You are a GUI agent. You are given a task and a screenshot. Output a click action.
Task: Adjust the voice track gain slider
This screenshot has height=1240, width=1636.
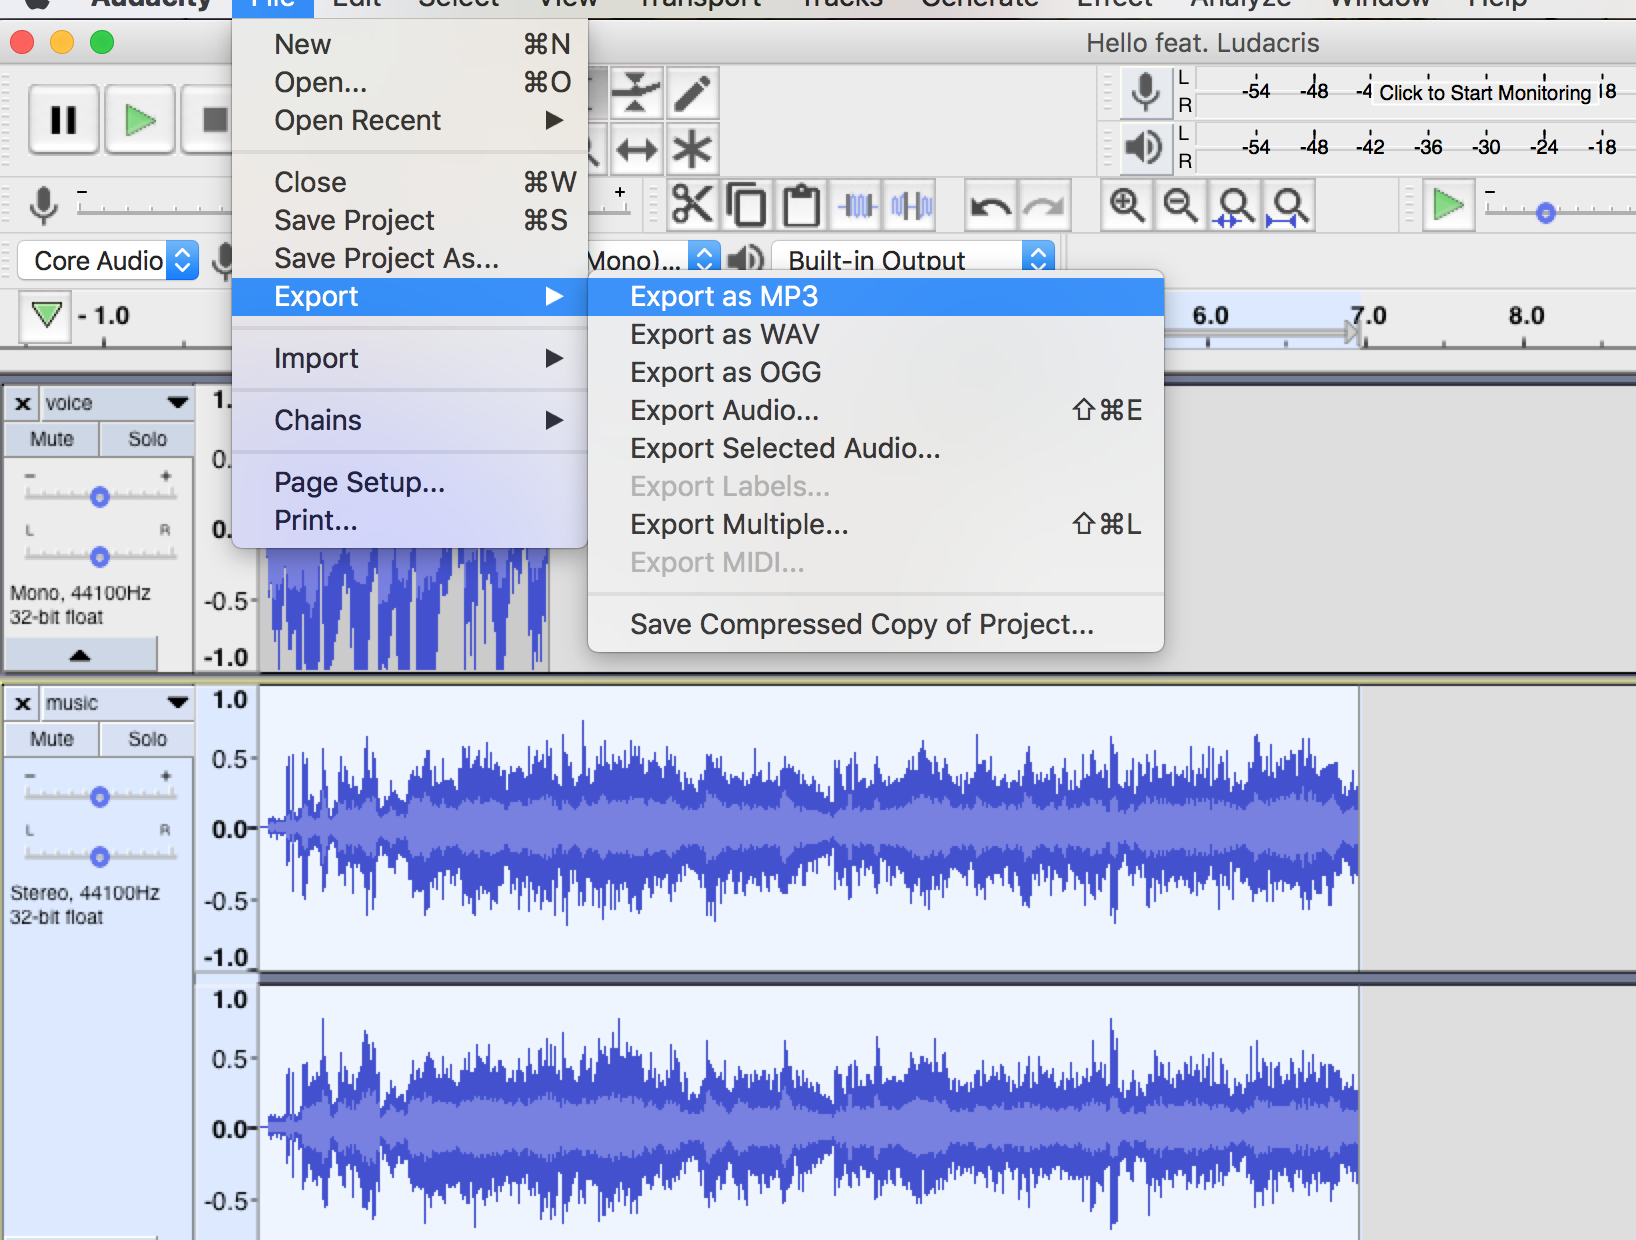point(99,496)
